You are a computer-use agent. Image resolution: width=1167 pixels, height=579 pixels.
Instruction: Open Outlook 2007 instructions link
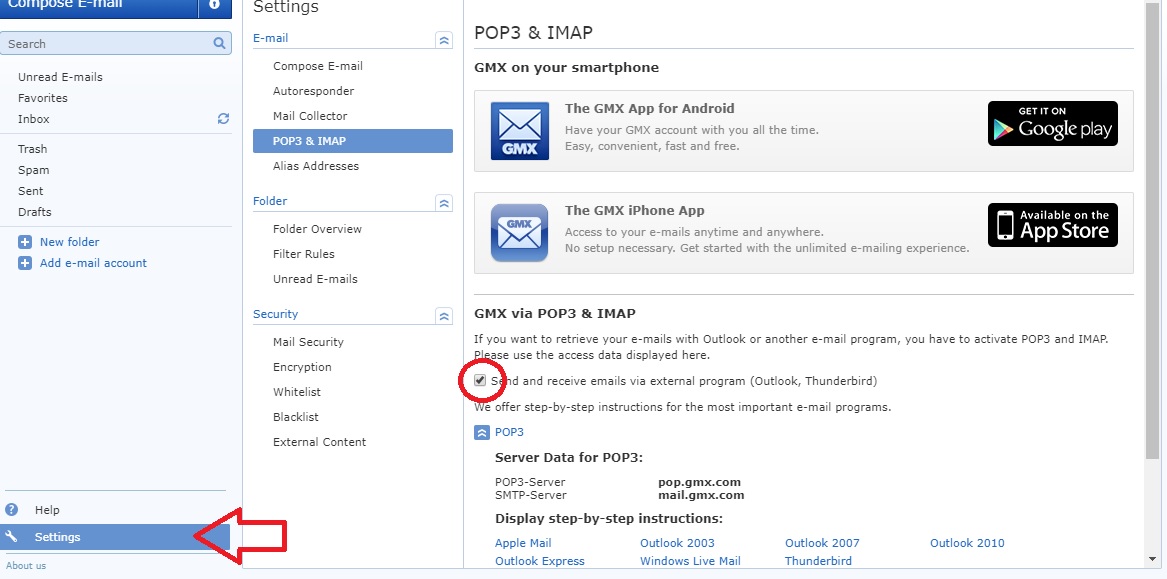(x=822, y=543)
